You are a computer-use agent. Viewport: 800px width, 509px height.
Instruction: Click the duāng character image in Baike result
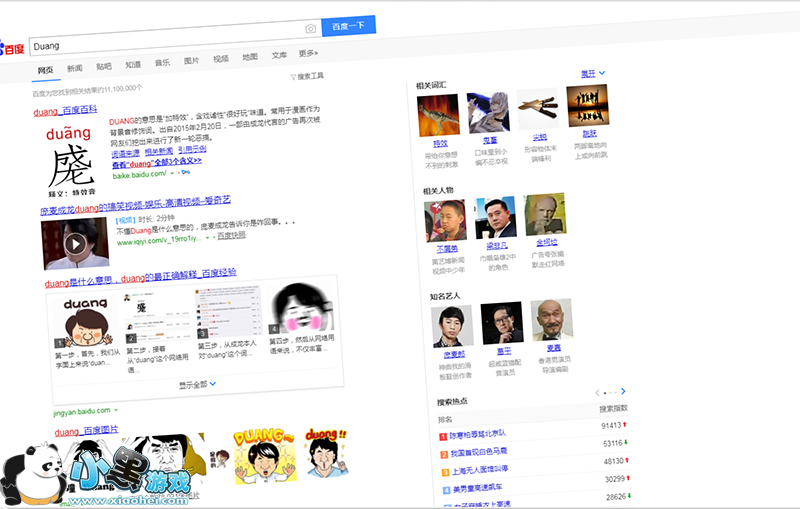coord(70,161)
